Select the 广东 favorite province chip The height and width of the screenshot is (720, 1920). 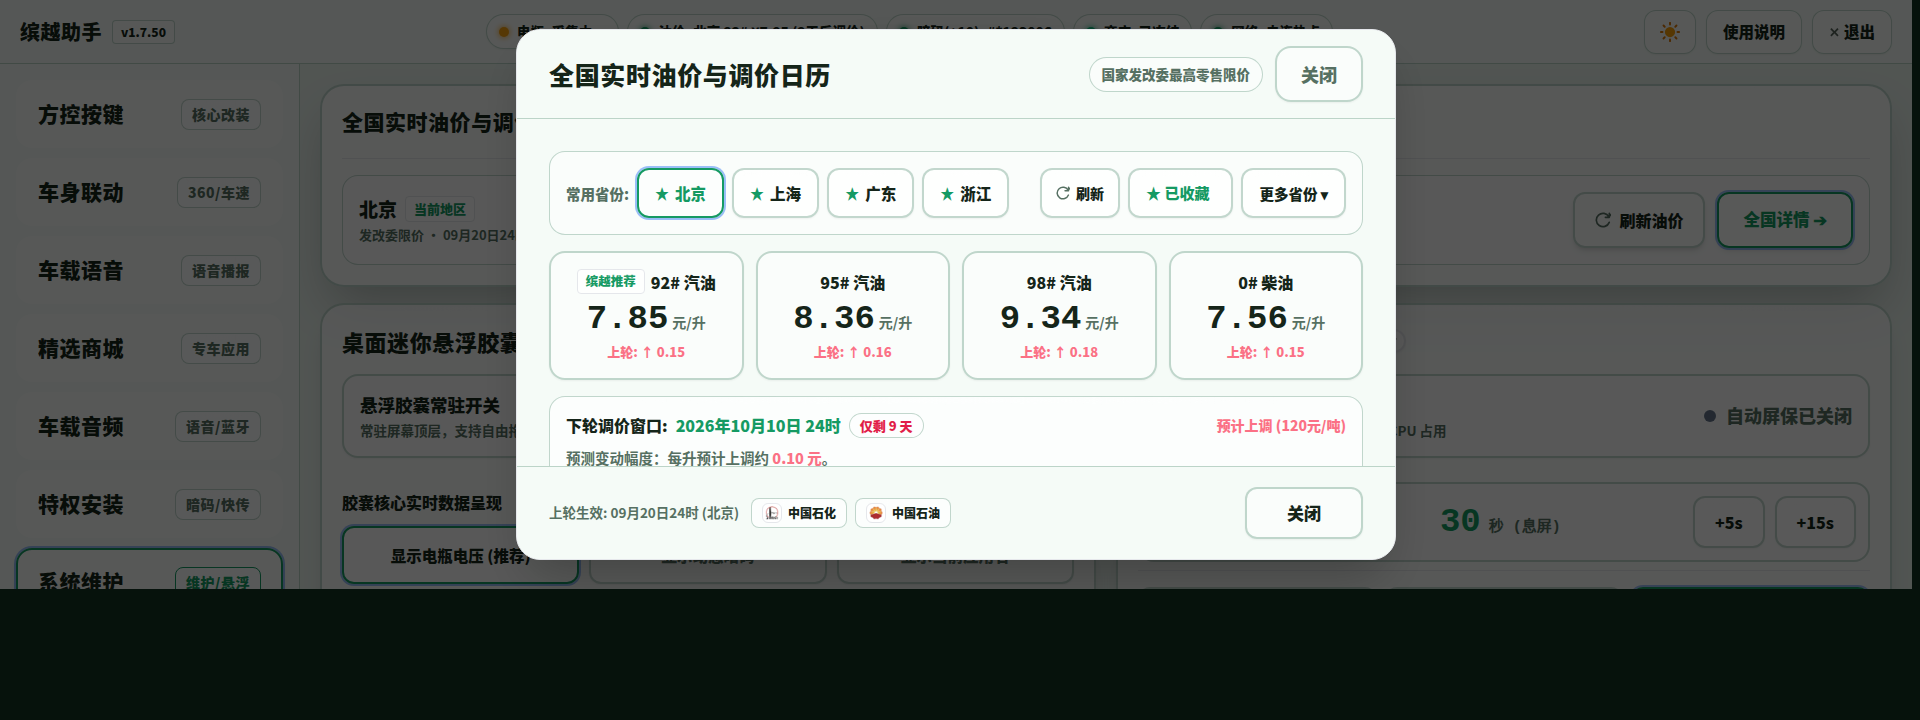click(870, 193)
